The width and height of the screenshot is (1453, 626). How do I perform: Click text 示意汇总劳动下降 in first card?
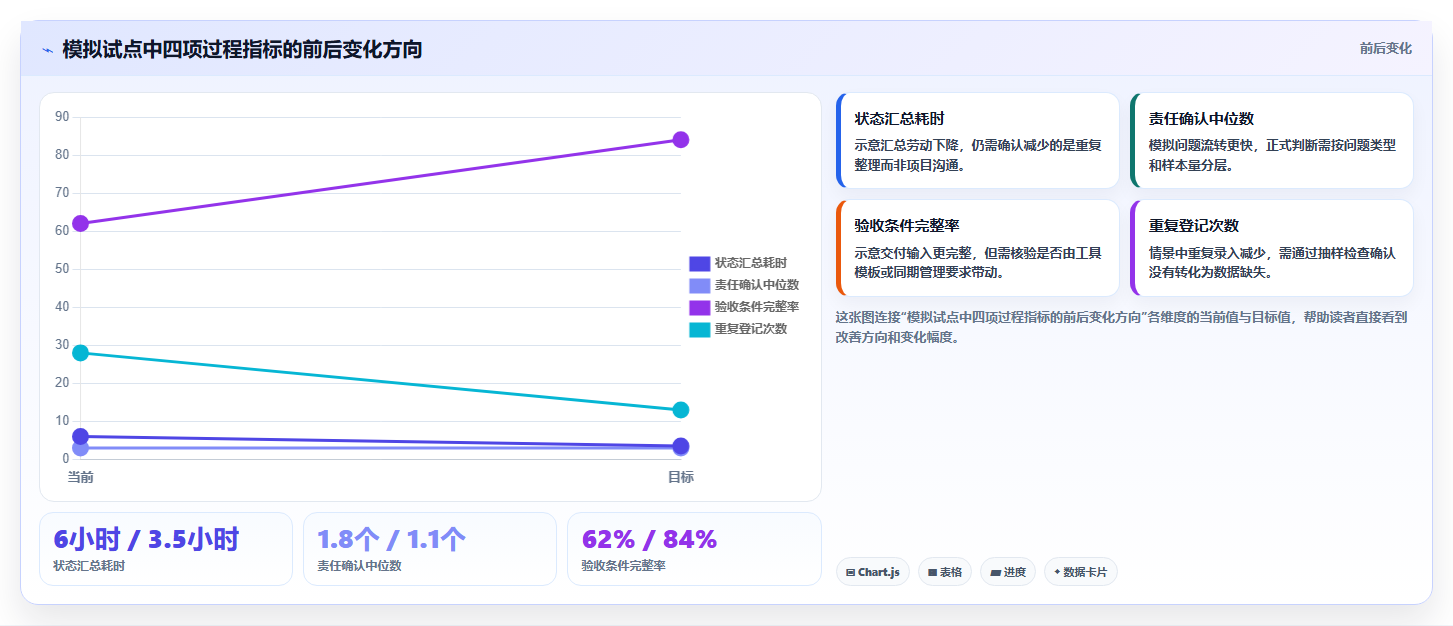[x=906, y=145]
